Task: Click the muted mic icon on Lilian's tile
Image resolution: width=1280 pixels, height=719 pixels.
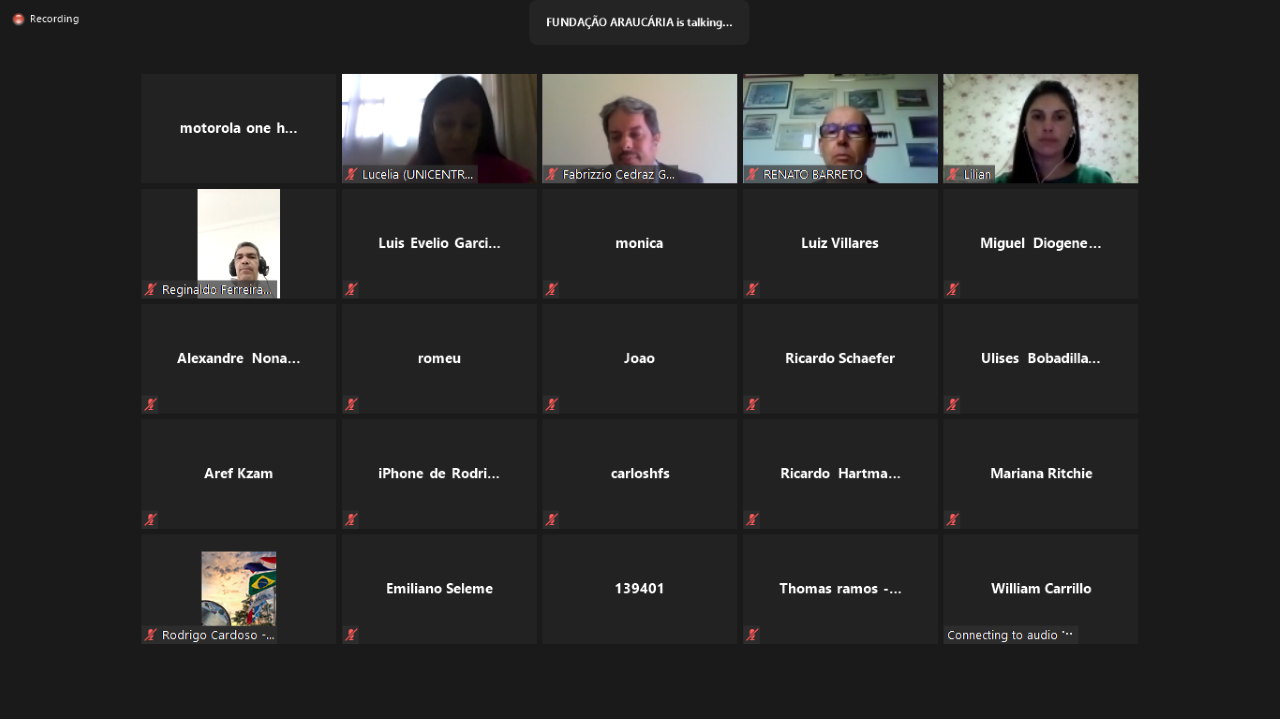Action: tap(953, 174)
